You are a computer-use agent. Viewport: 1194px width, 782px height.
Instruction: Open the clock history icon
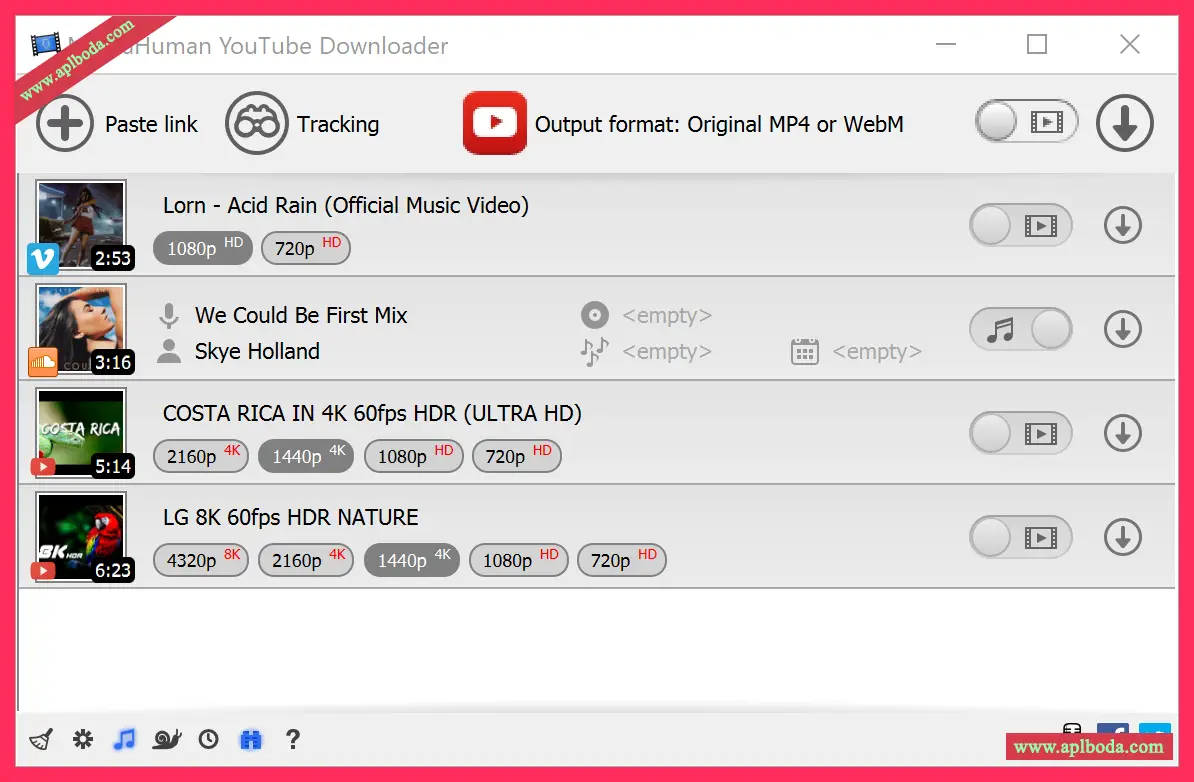(208, 739)
